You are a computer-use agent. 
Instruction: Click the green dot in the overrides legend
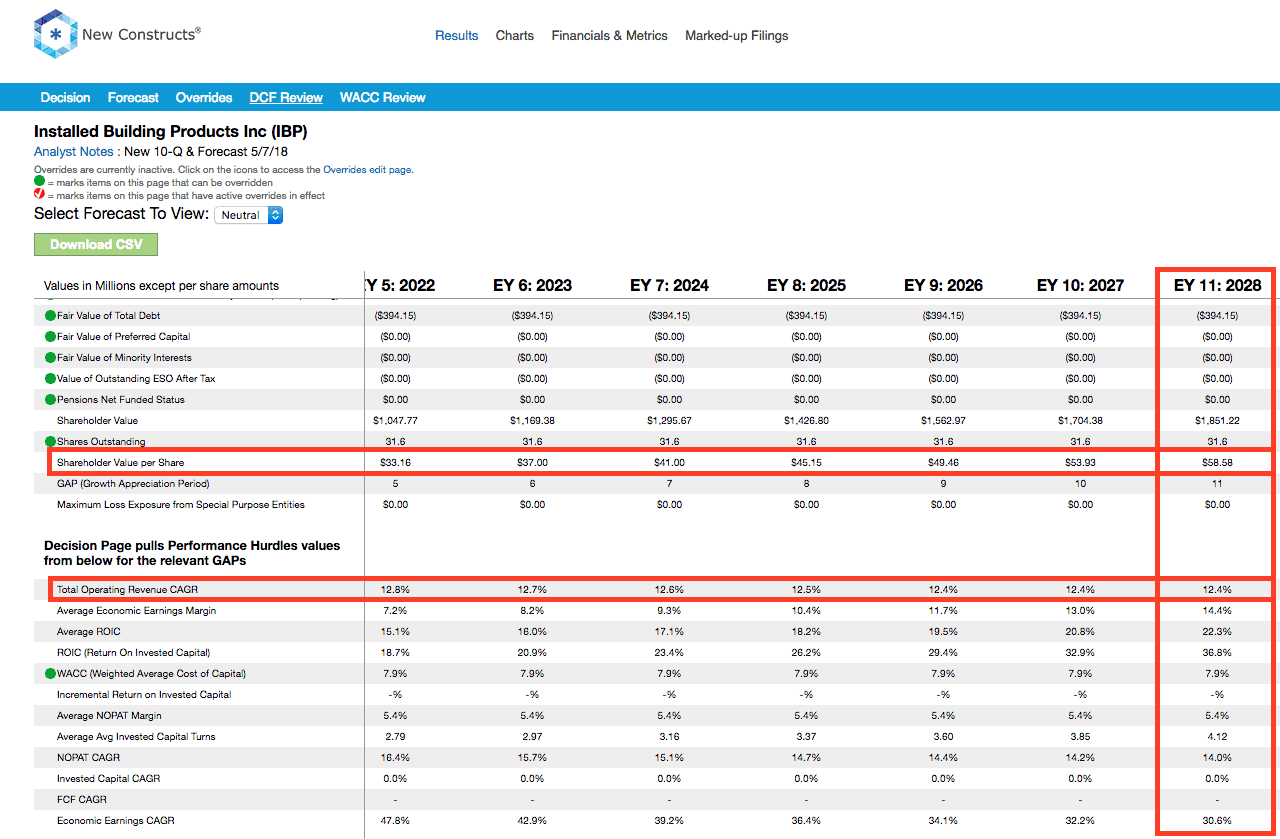pyautogui.click(x=40, y=183)
